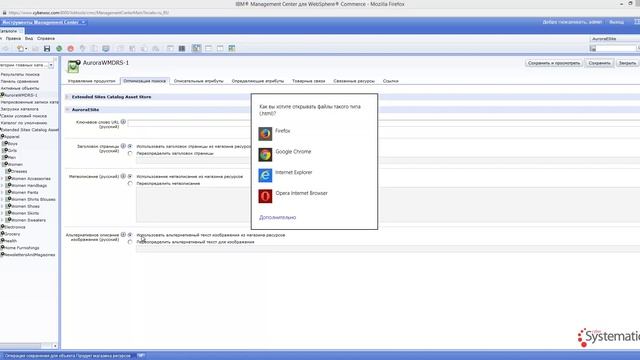Viewport: 640px width, 360px height.
Task: Switch to Описательные атрибуты tab
Action: [x=199, y=81]
